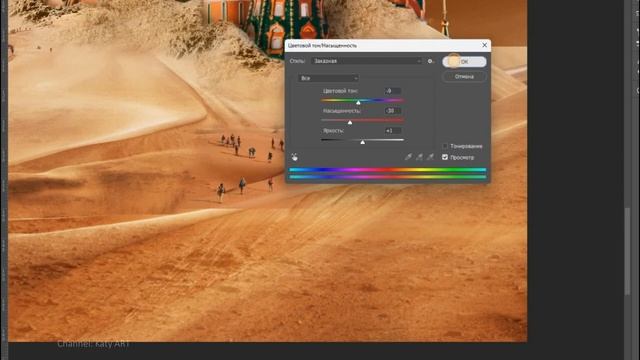This screenshot has width=640, height=360.
Task: Click the hue rainbow slider handle
Action: pyautogui.click(x=358, y=103)
